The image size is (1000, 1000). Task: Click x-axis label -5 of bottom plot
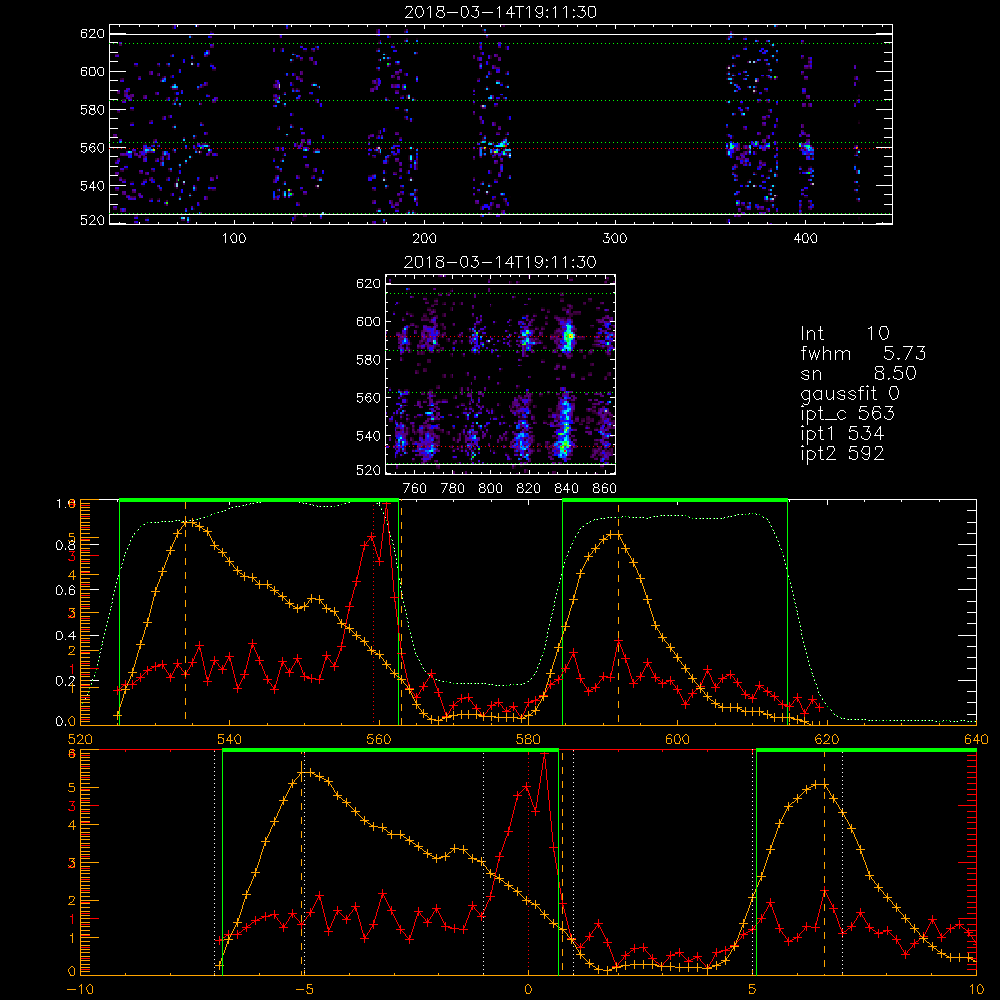click(304, 990)
